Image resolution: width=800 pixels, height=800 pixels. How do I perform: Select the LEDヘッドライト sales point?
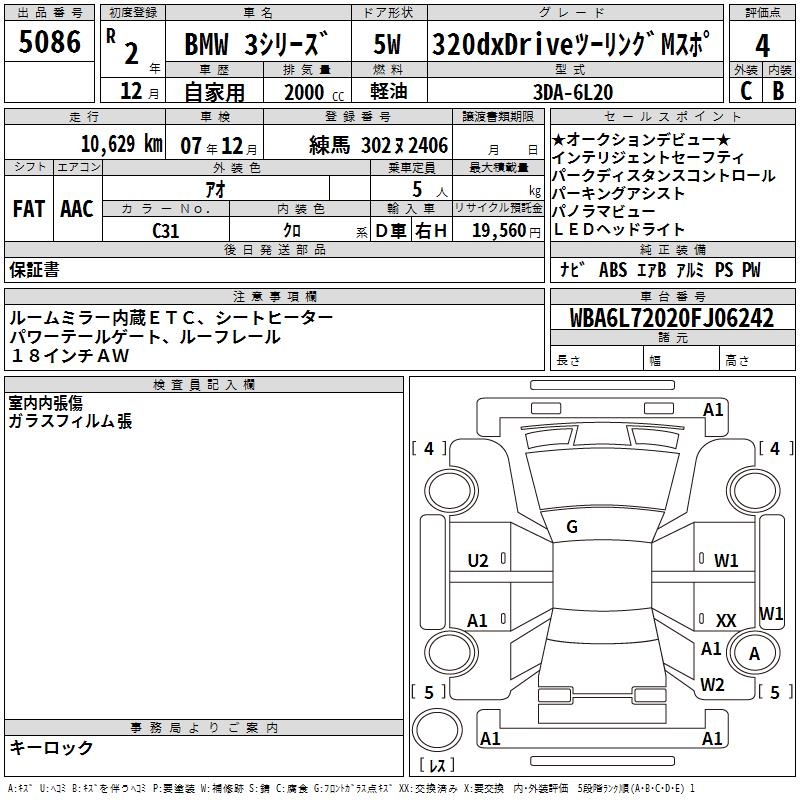pos(618,229)
